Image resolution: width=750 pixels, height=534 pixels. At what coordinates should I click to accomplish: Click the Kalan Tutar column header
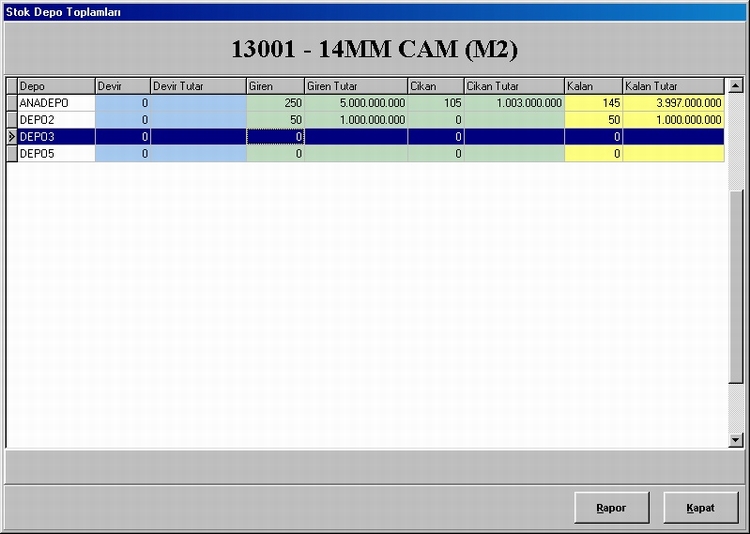tap(672, 86)
